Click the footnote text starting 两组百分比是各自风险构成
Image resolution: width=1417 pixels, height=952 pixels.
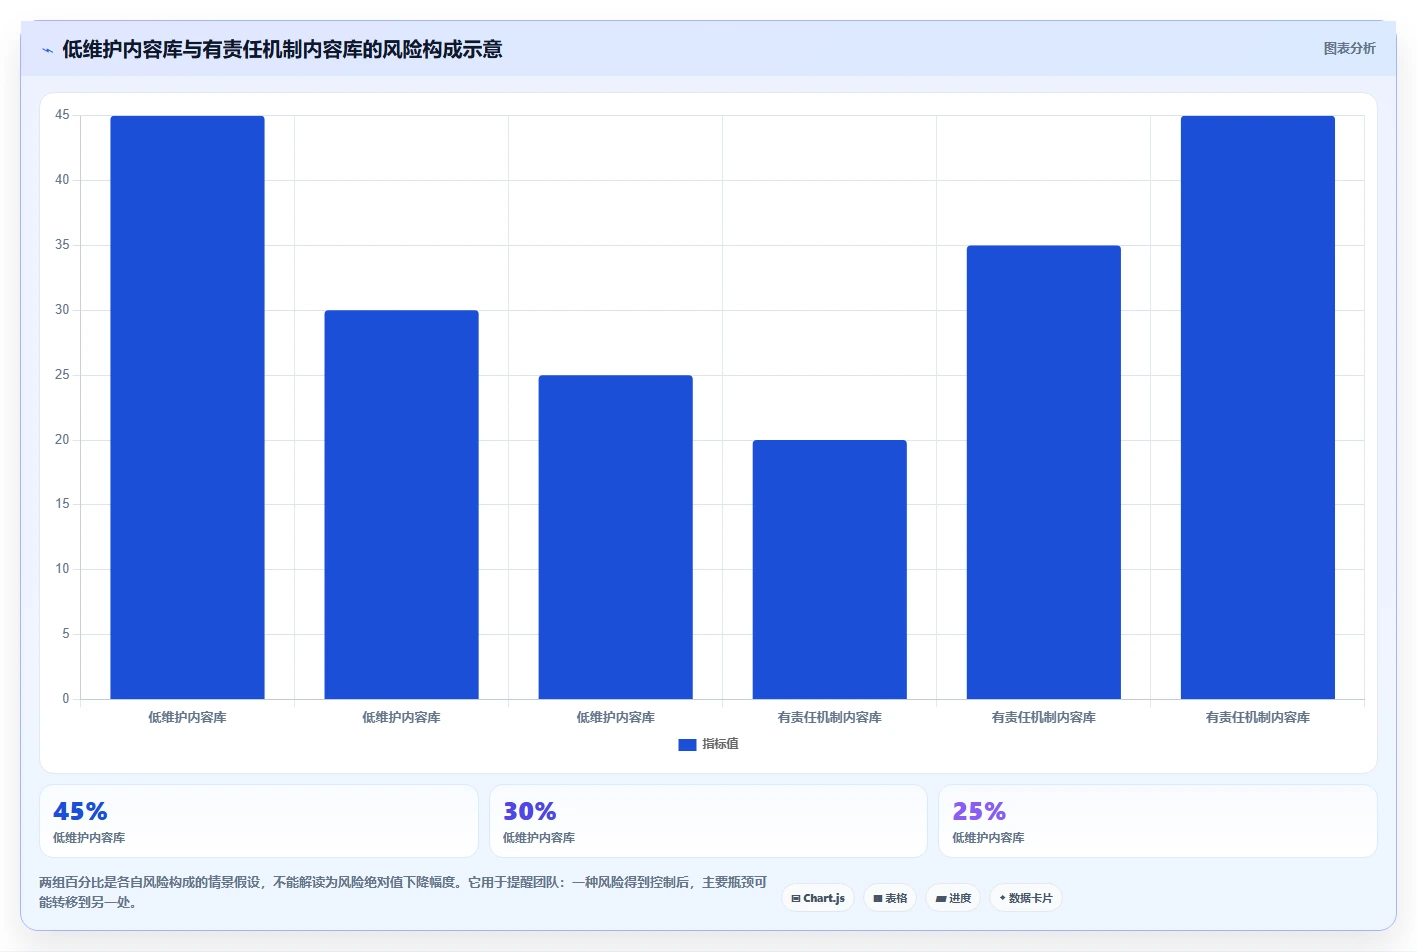[403, 892]
